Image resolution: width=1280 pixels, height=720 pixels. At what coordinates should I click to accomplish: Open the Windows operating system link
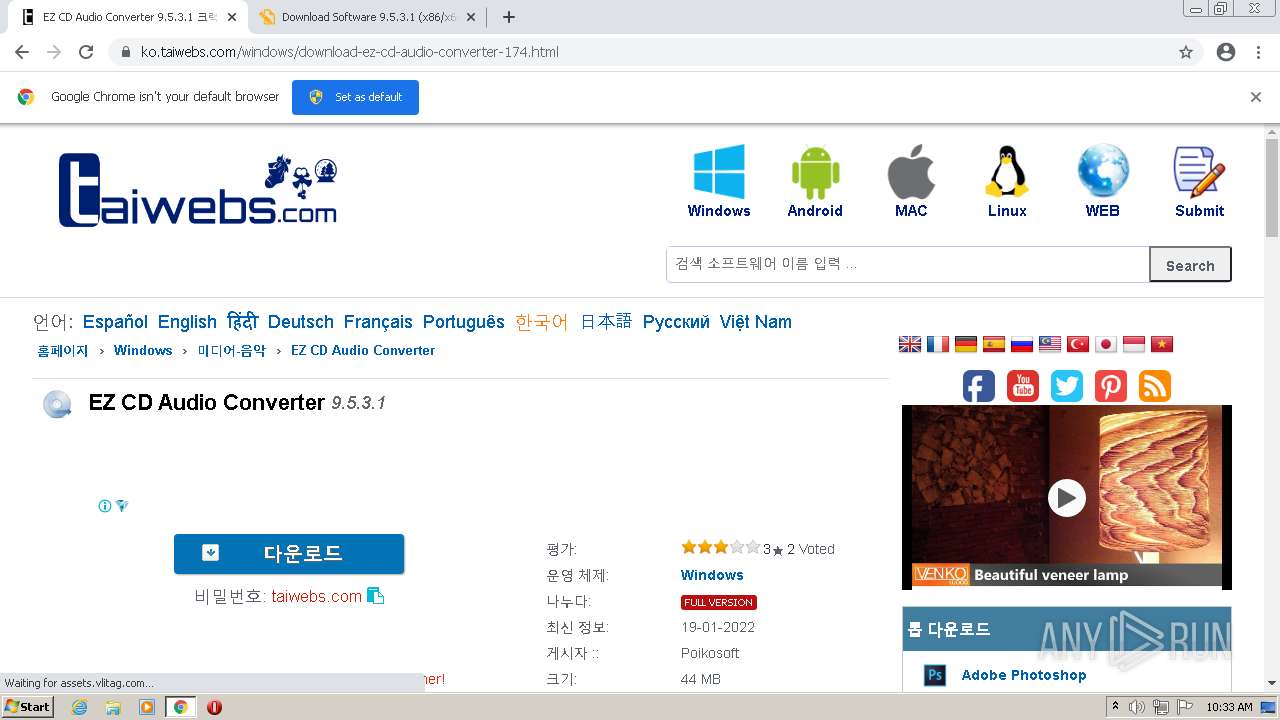tap(712, 575)
